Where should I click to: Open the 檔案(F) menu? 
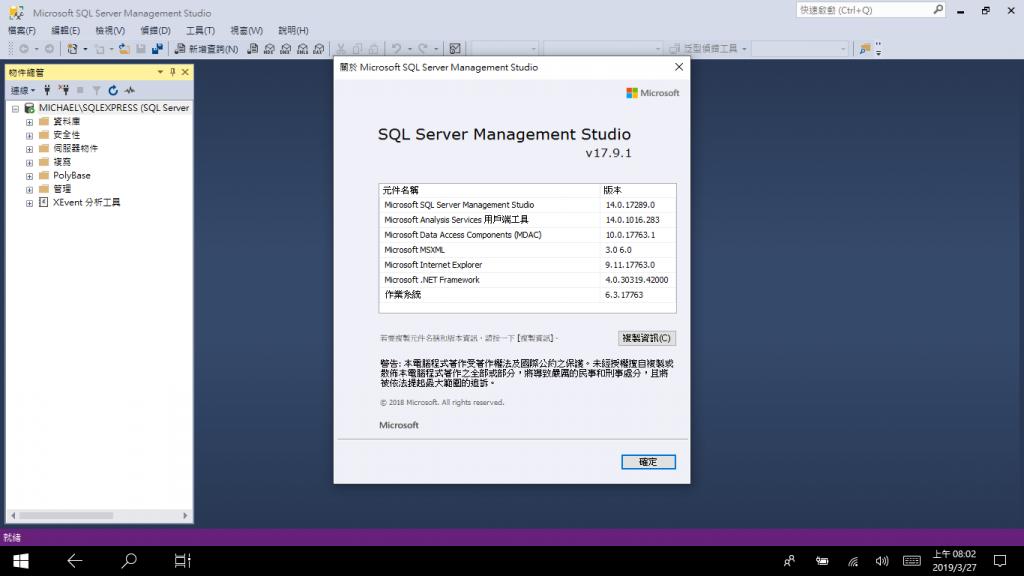coord(22,31)
